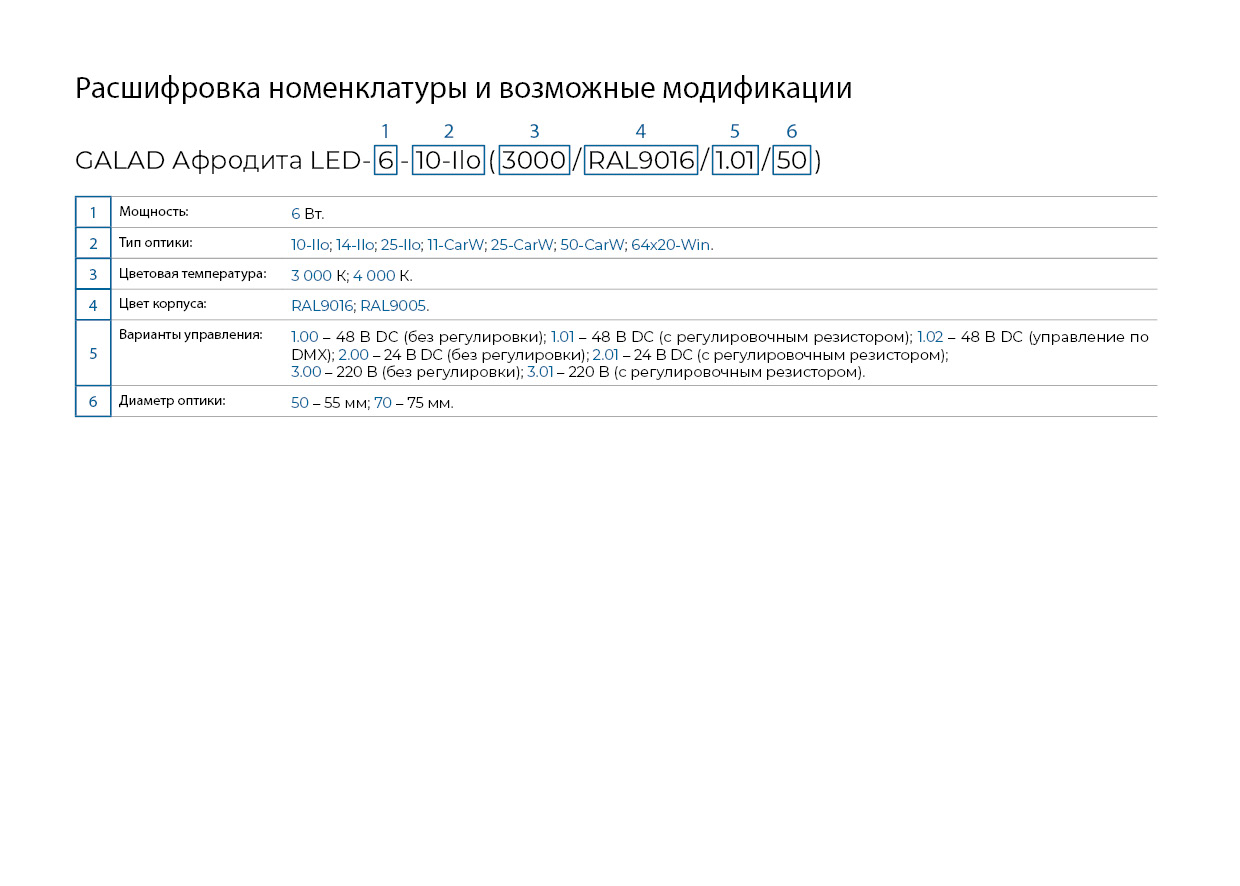Select the boxed '3000' color temperature segment

pyautogui.click(x=534, y=160)
